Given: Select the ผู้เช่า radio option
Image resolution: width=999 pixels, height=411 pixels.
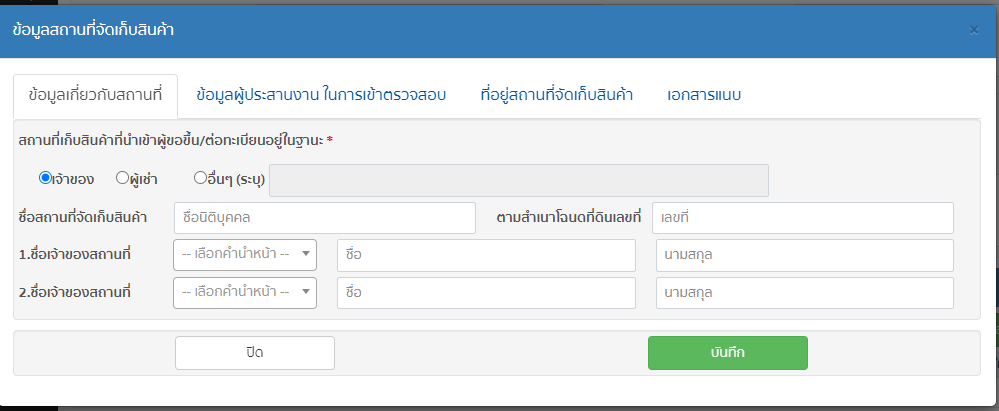Looking at the screenshot, I should coord(122,178).
